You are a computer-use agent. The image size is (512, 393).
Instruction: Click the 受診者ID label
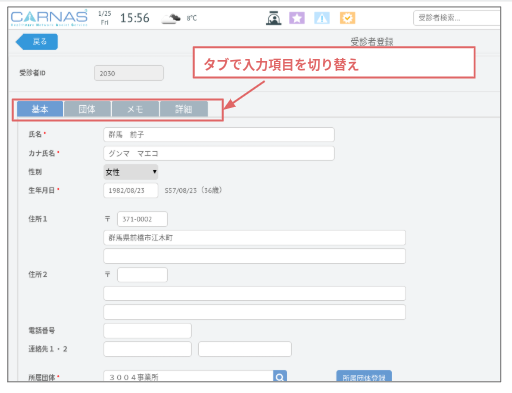(32, 73)
